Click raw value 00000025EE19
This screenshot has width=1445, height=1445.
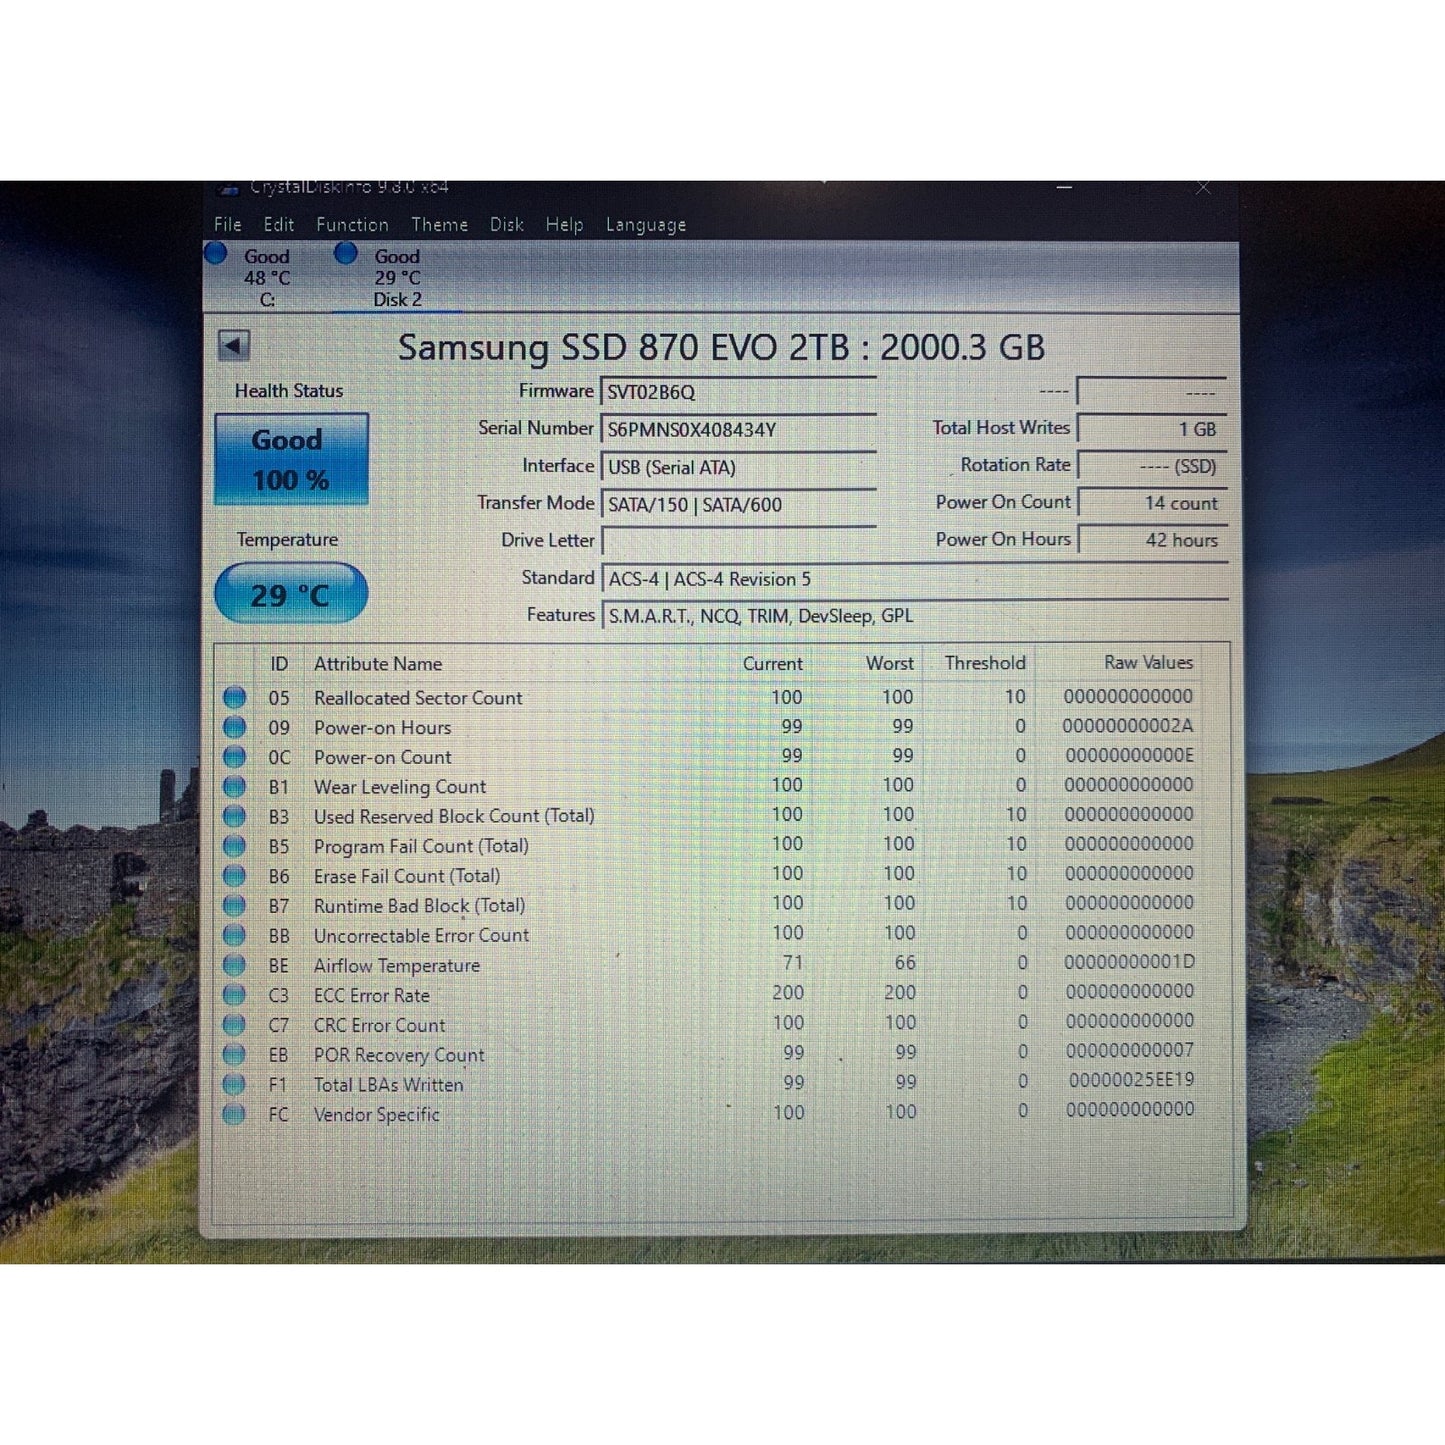[x=1131, y=1080]
